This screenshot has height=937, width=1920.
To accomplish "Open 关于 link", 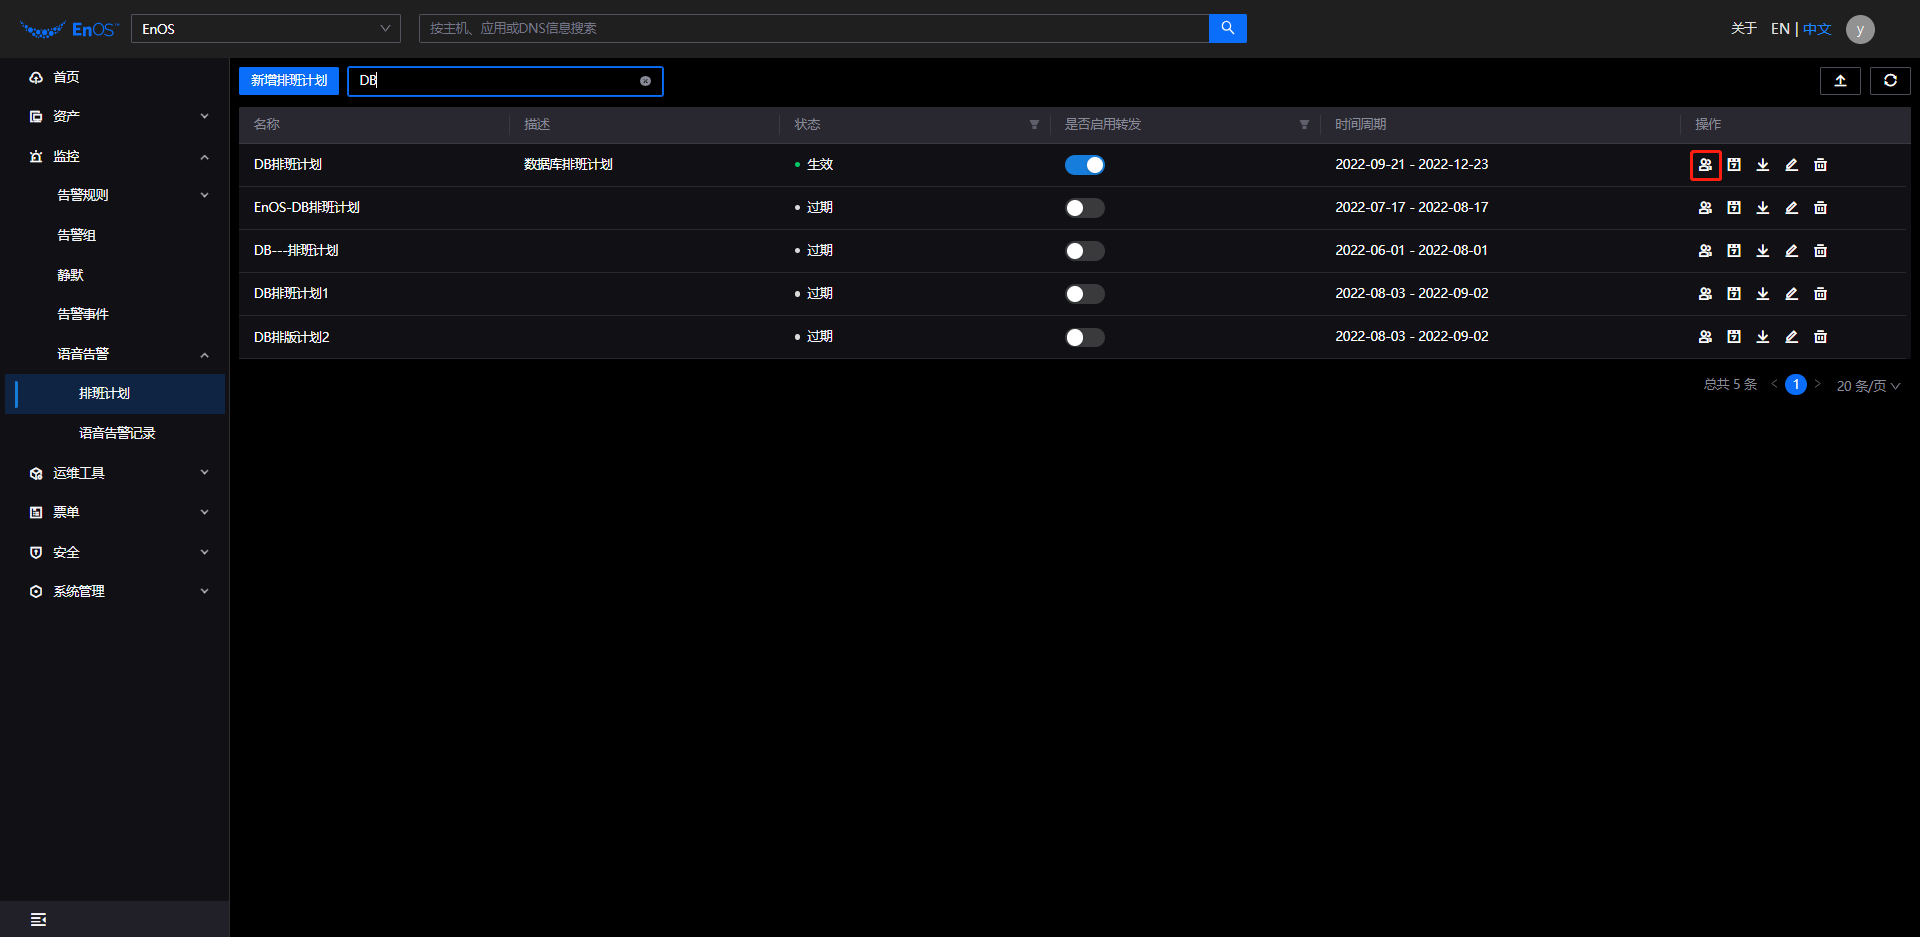I will [x=1744, y=29].
